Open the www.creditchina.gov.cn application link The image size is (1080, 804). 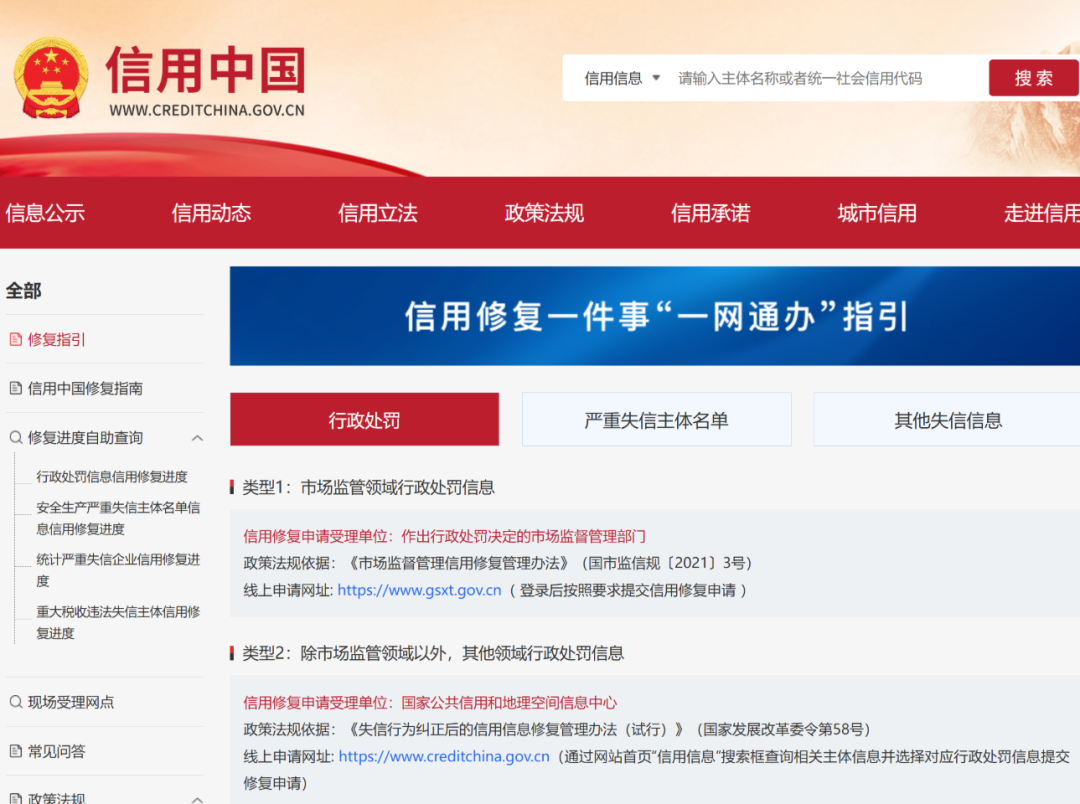click(x=444, y=756)
